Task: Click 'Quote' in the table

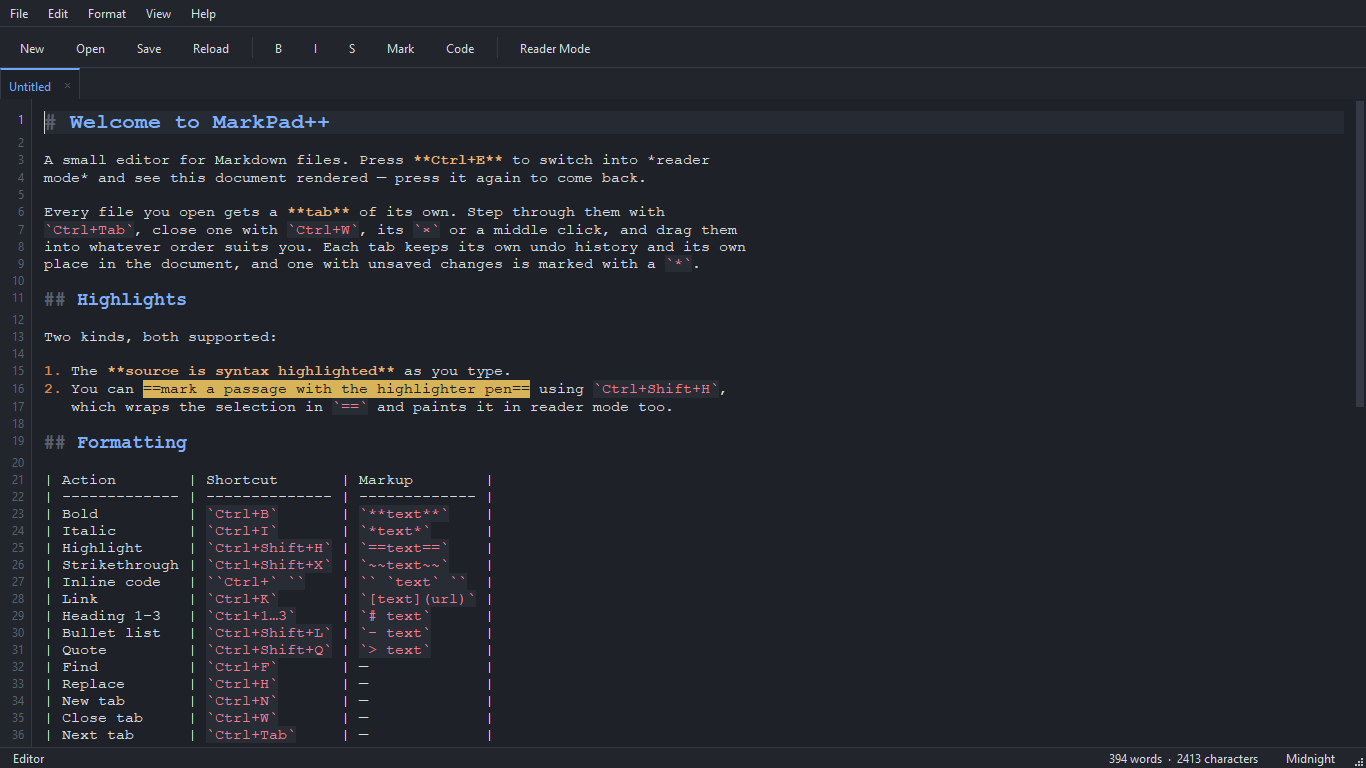Action: coord(84,650)
